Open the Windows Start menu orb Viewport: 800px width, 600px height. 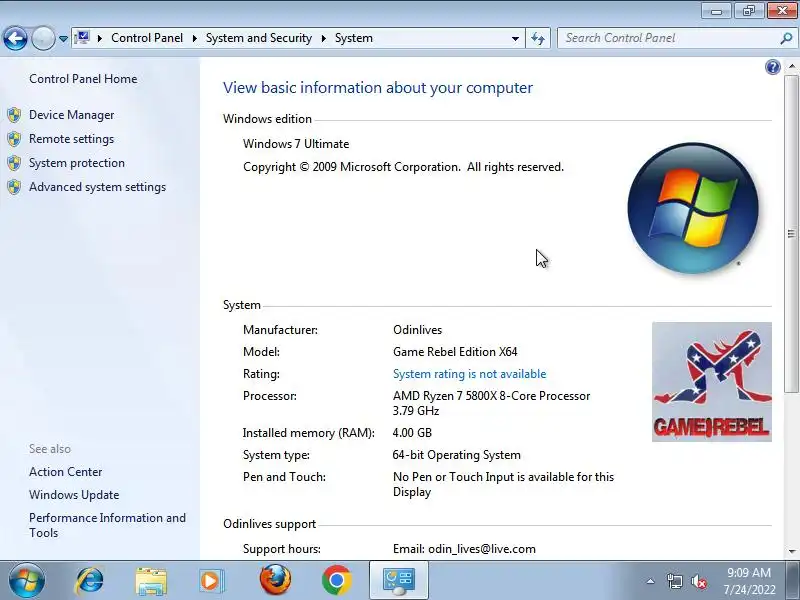point(27,581)
